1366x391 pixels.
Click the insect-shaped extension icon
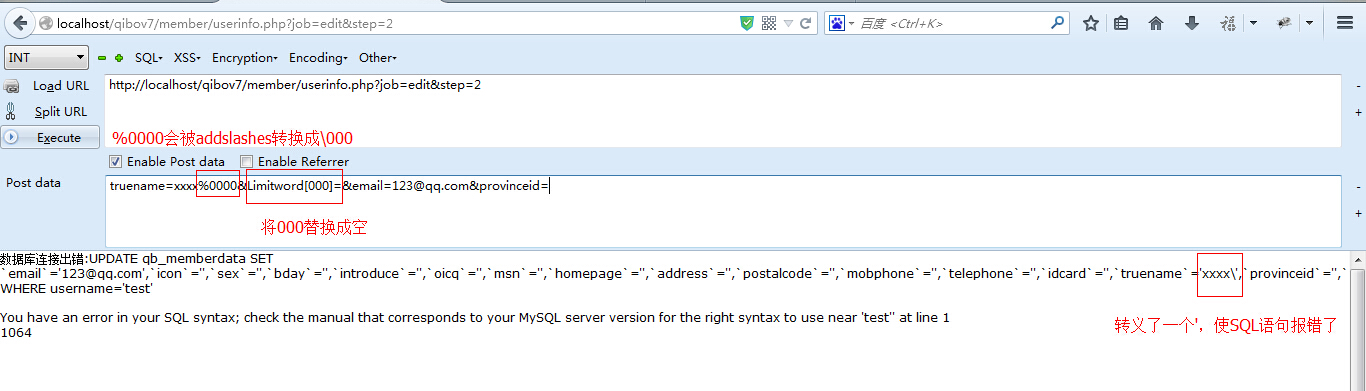click(1284, 22)
